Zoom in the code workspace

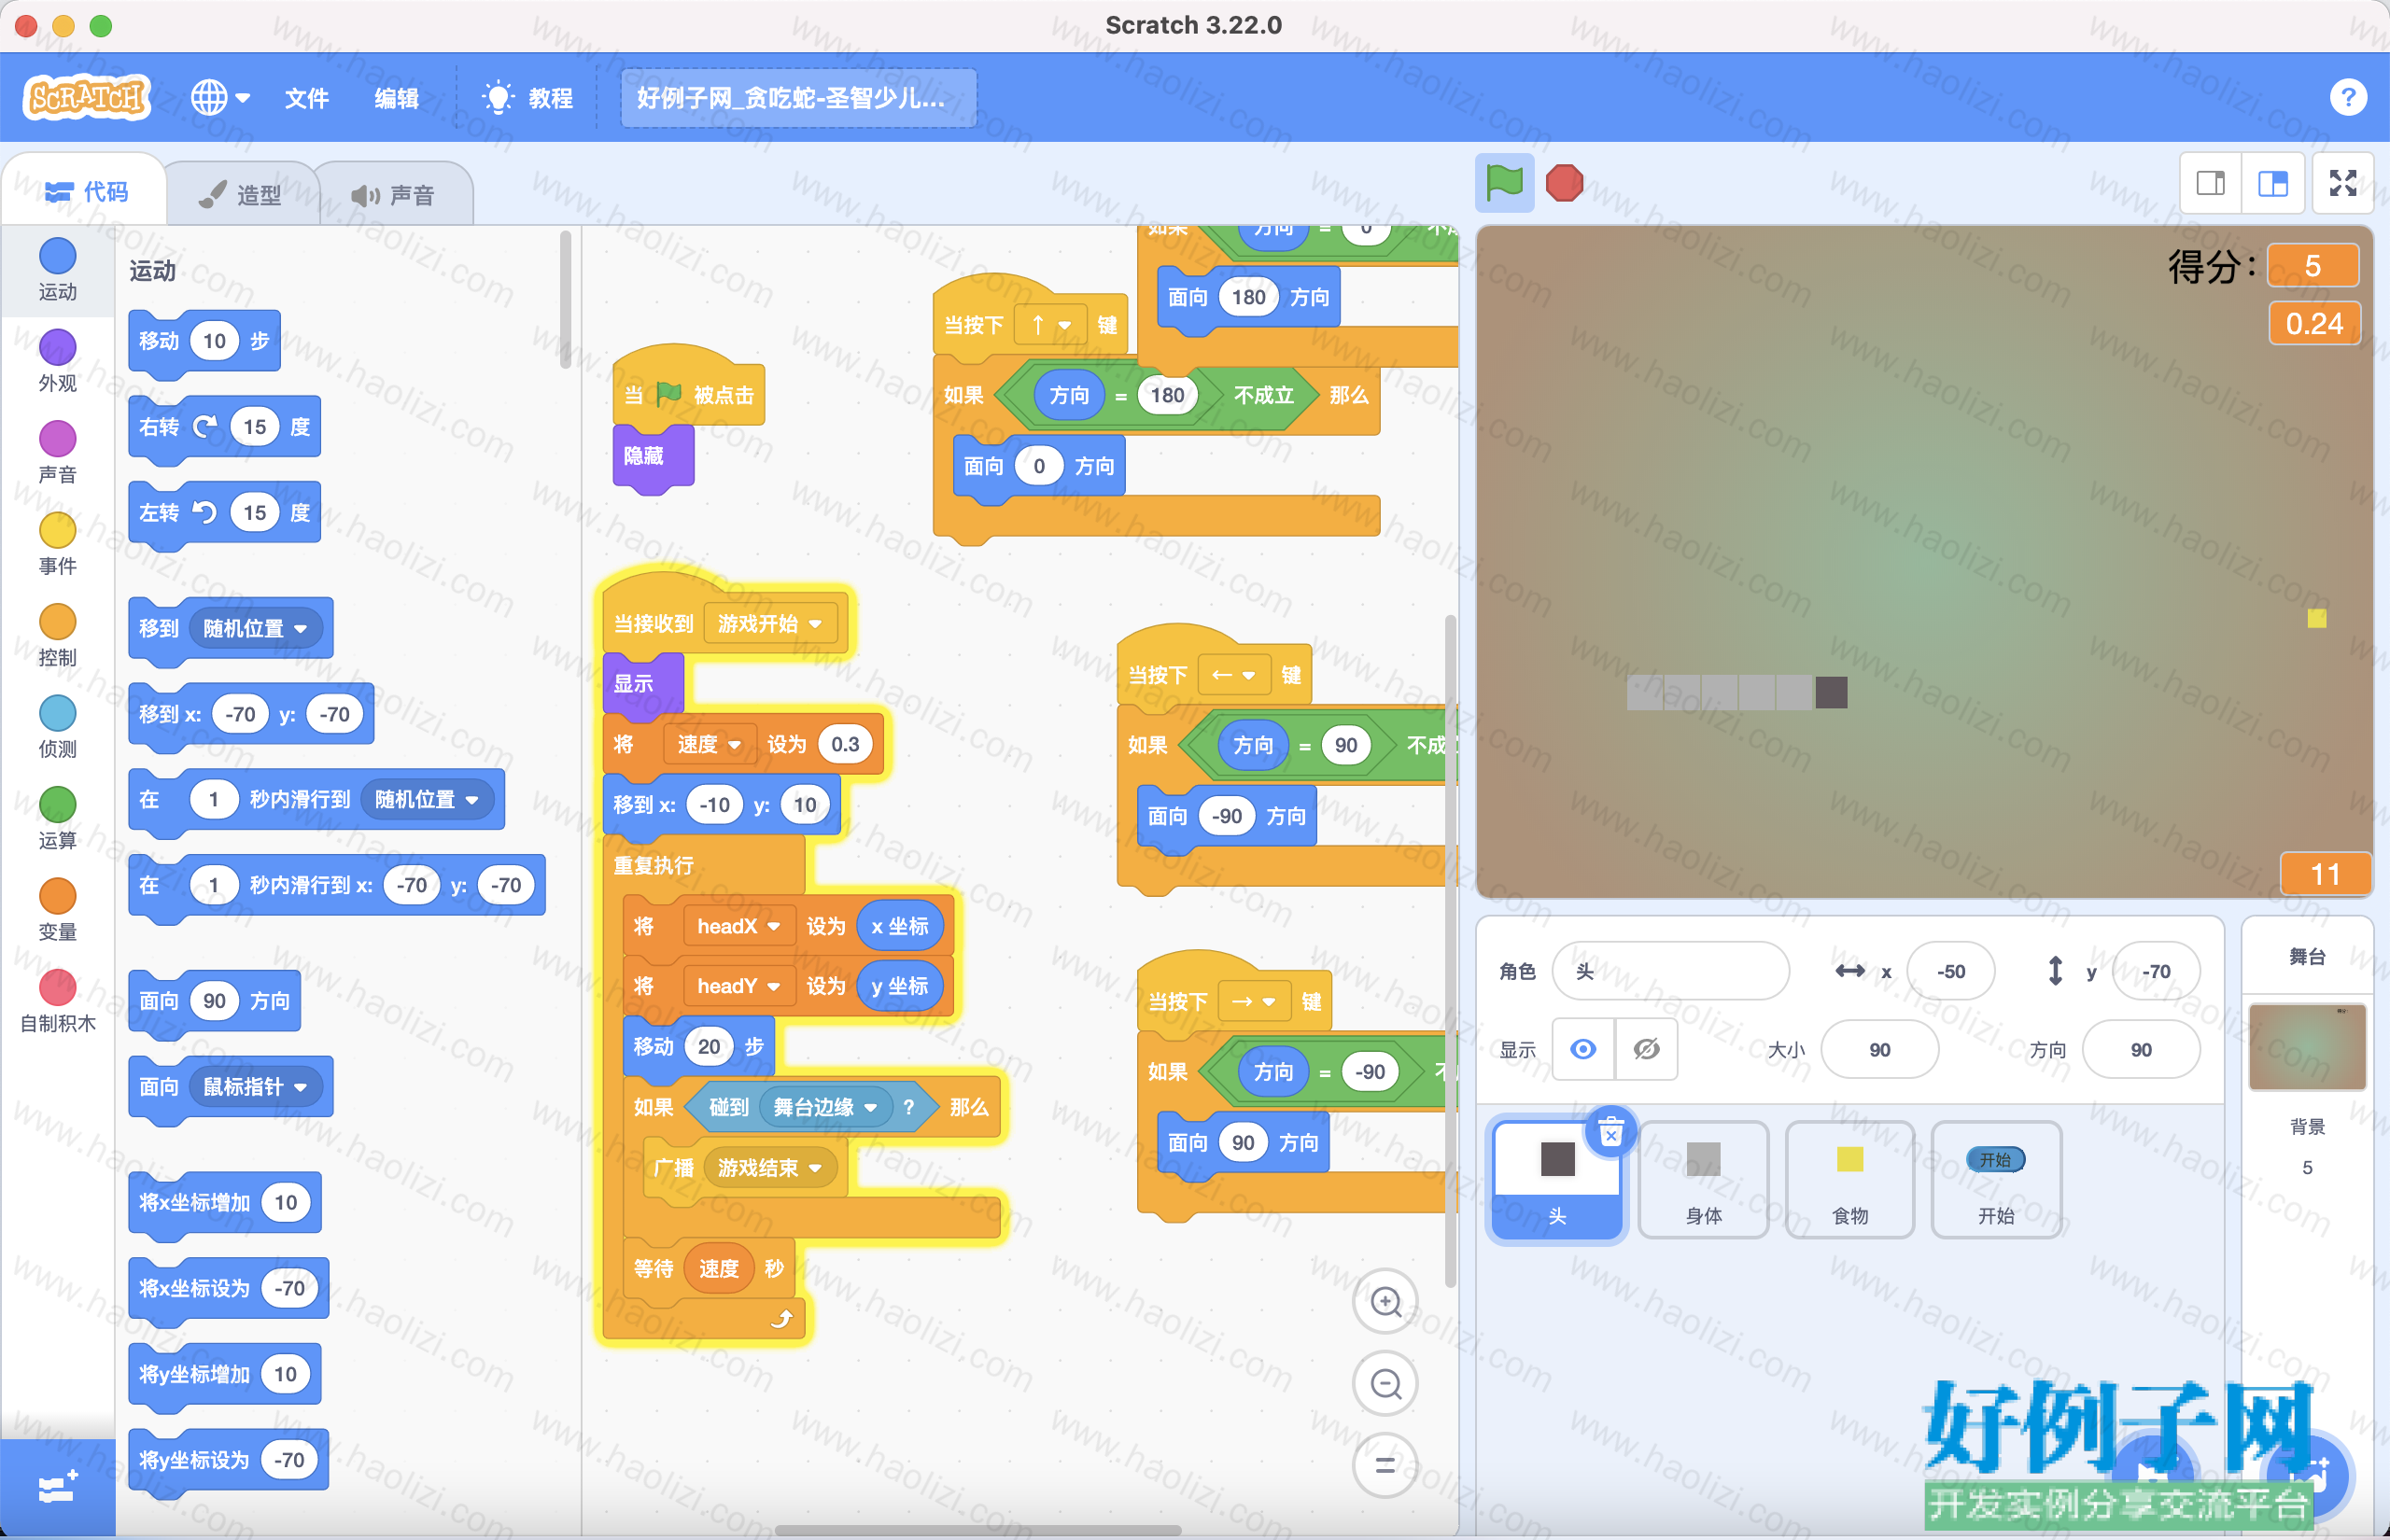[1385, 1302]
